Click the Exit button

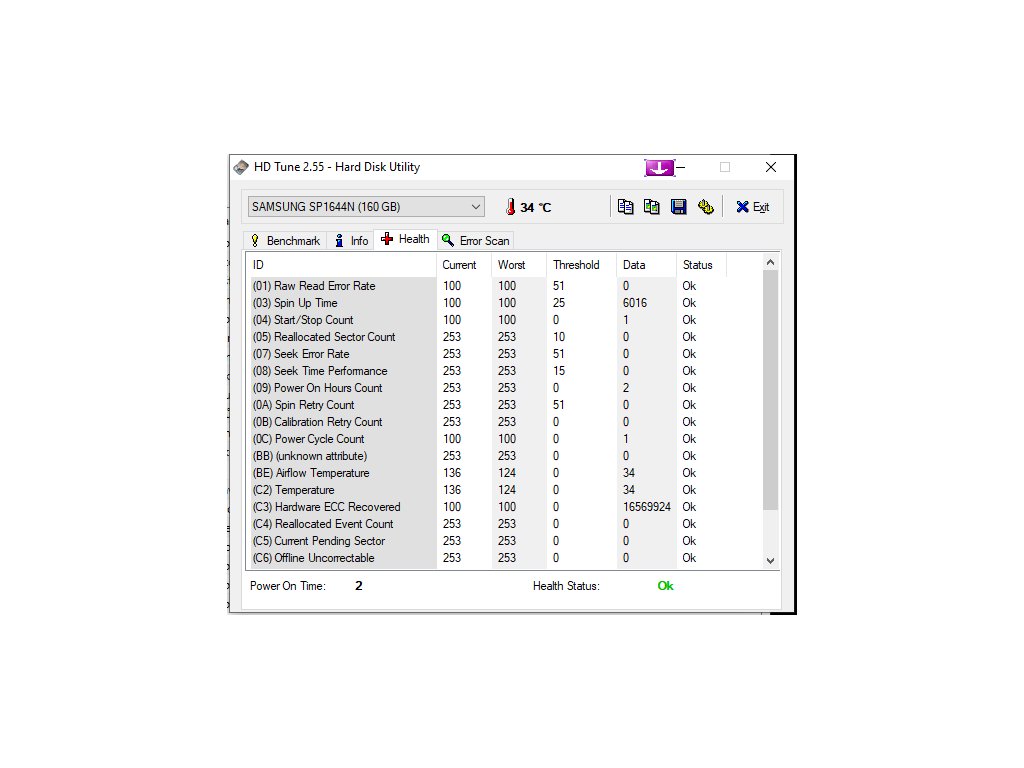click(752, 207)
